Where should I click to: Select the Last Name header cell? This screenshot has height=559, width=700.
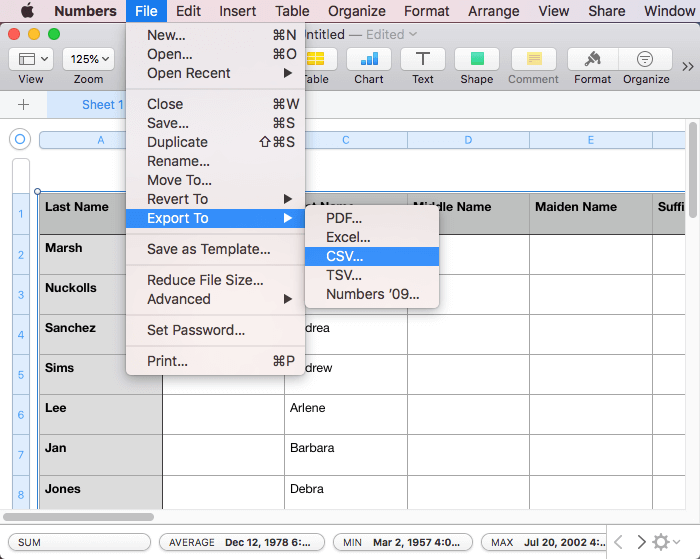[83, 214]
